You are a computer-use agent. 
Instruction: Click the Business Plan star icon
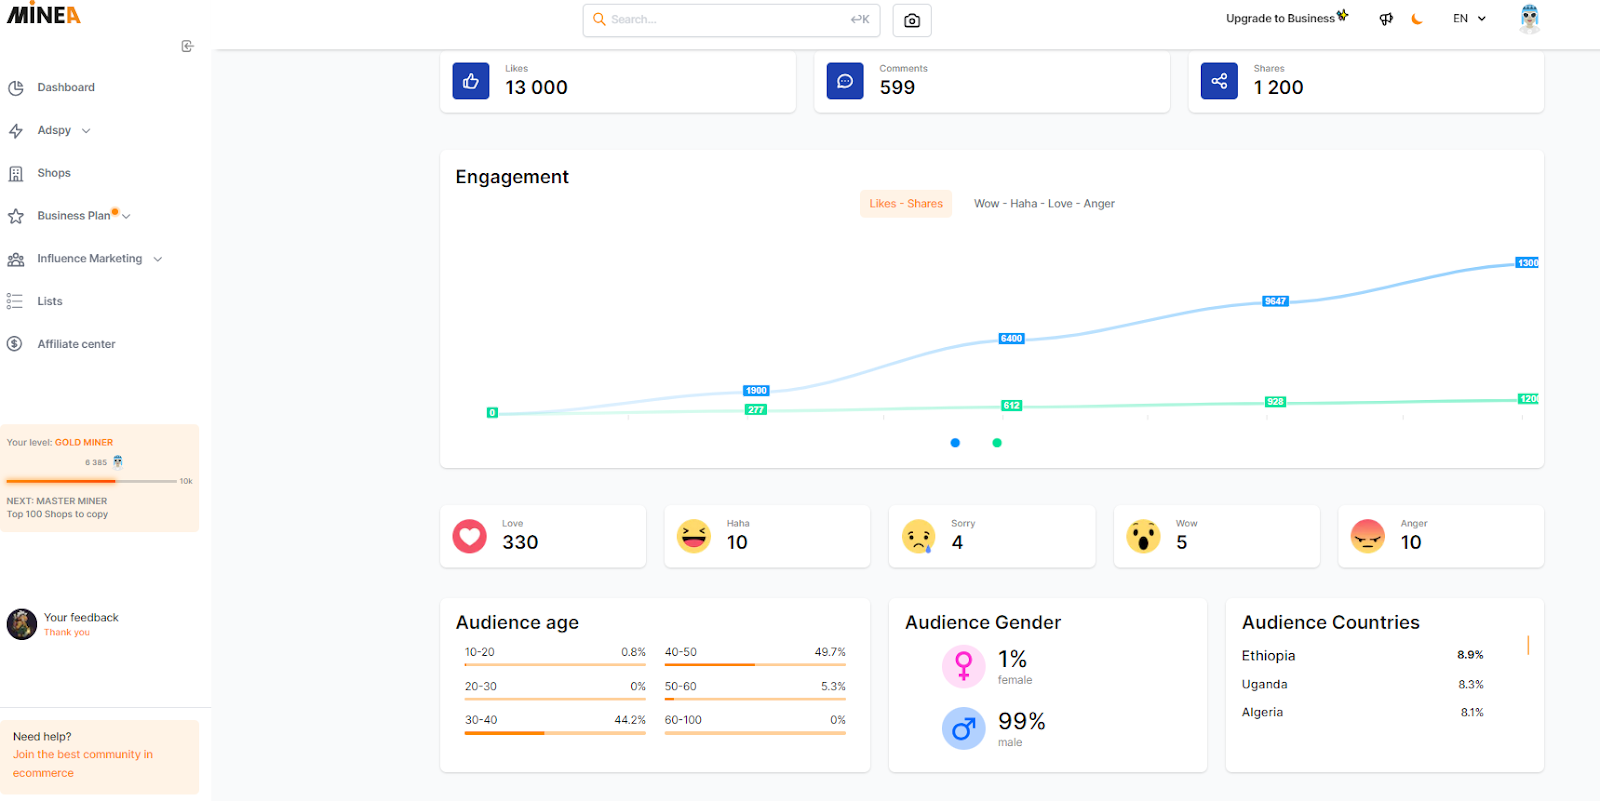[16, 216]
